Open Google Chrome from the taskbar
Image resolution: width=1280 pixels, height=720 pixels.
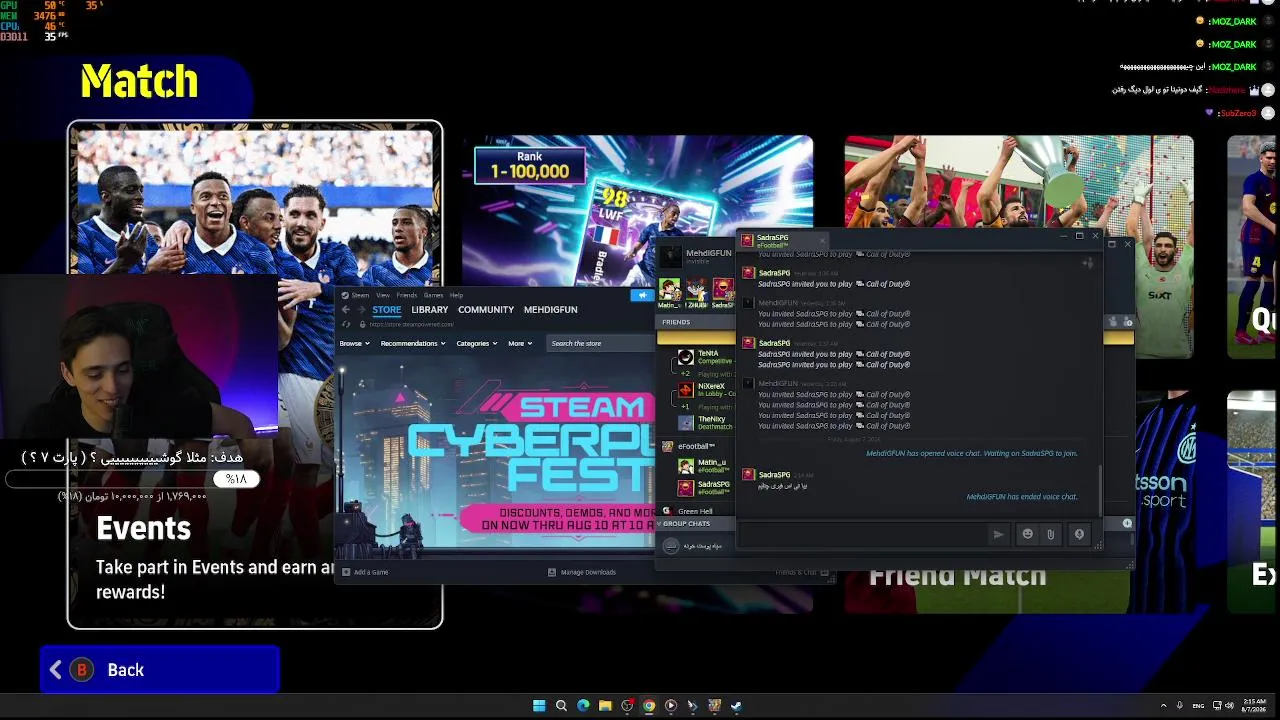coord(649,706)
